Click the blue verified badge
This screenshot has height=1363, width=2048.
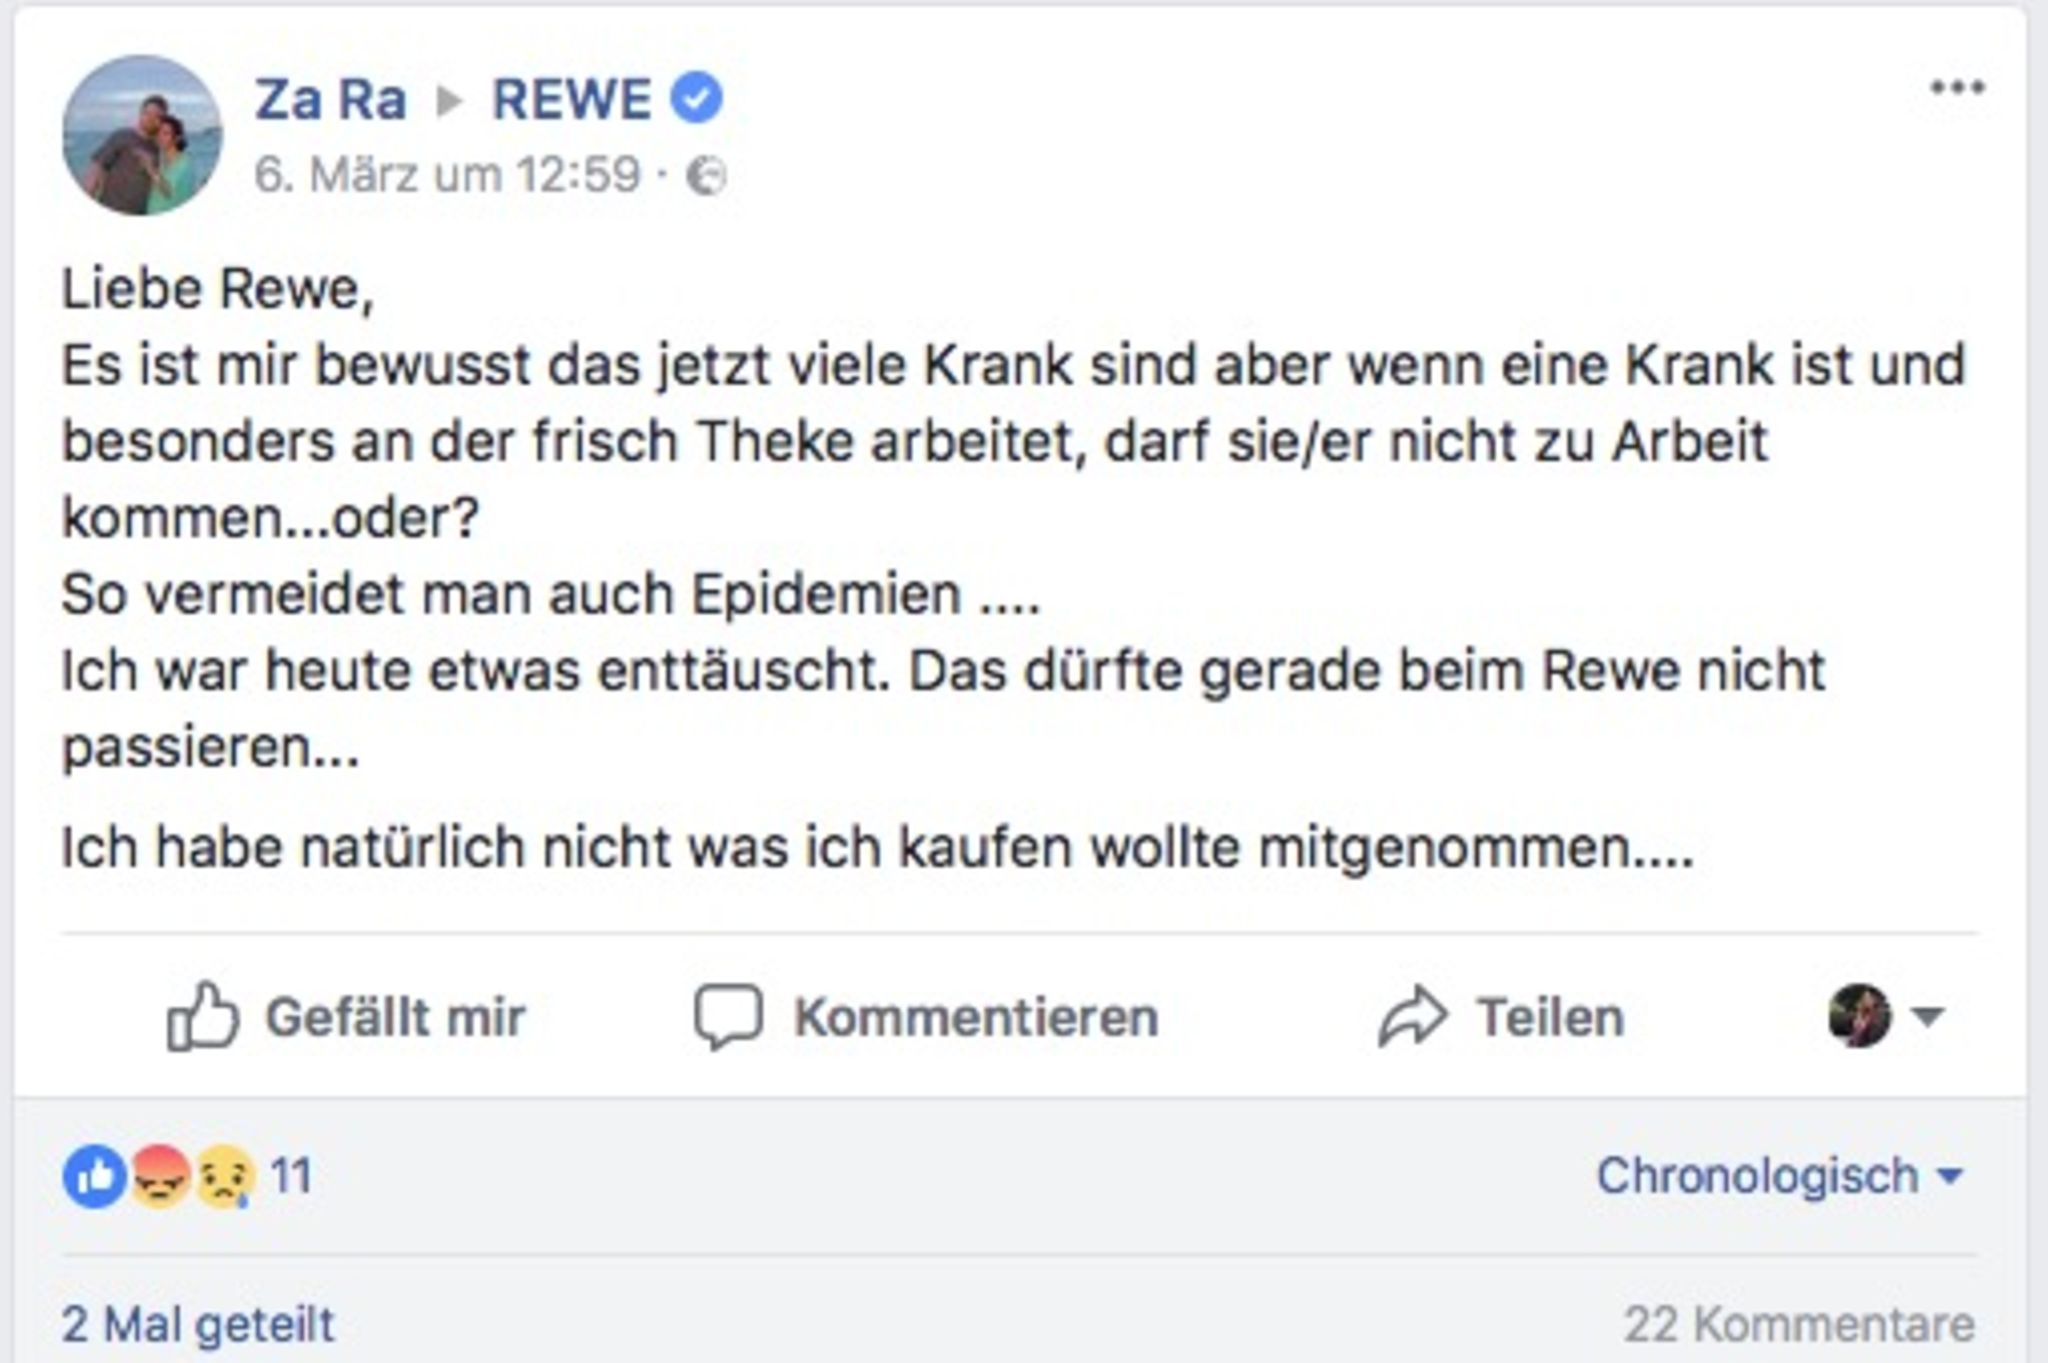click(x=696, y=100)
